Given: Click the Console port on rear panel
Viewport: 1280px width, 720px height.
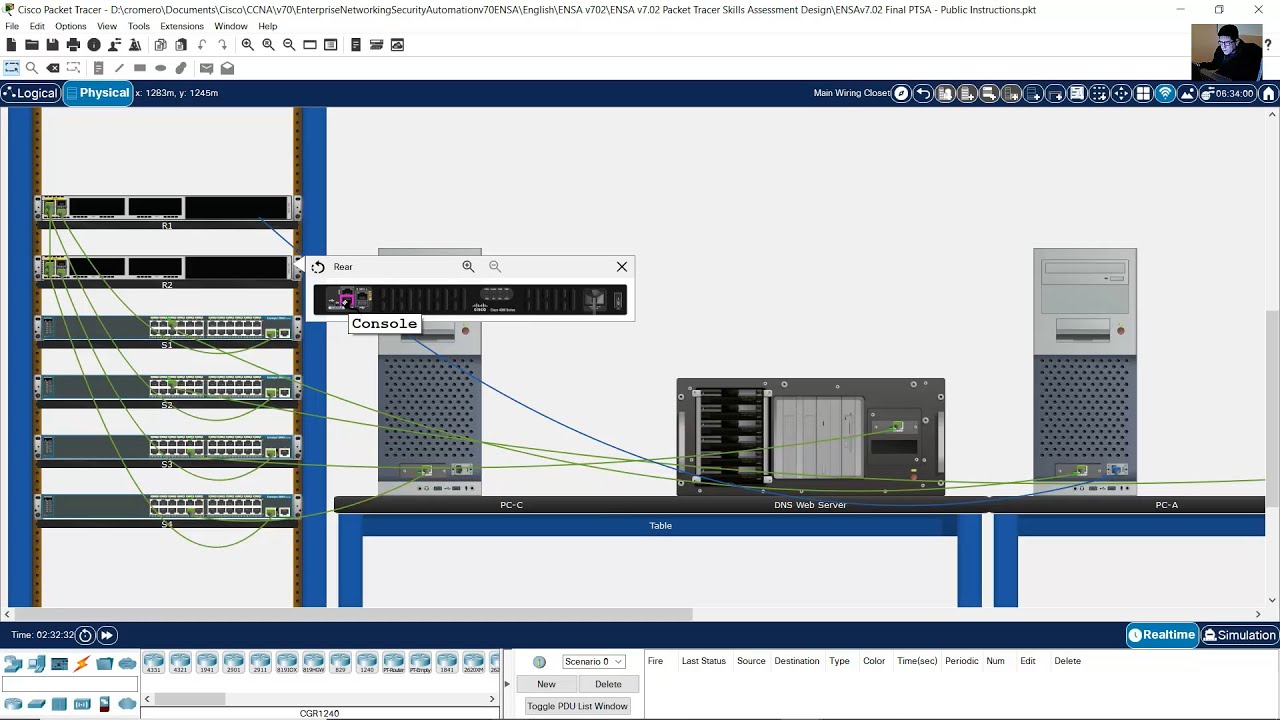Looking at the screenshot, I should (x=347, y=301).
